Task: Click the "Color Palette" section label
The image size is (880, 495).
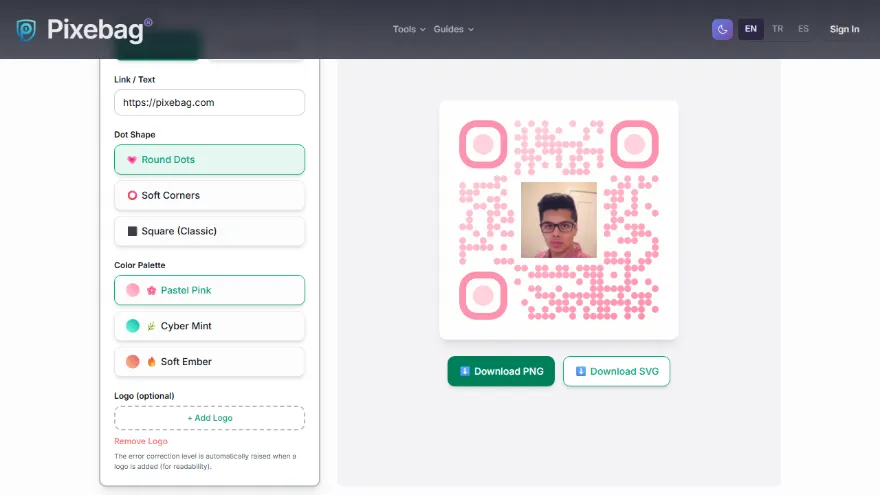Action: coord(140,265)
